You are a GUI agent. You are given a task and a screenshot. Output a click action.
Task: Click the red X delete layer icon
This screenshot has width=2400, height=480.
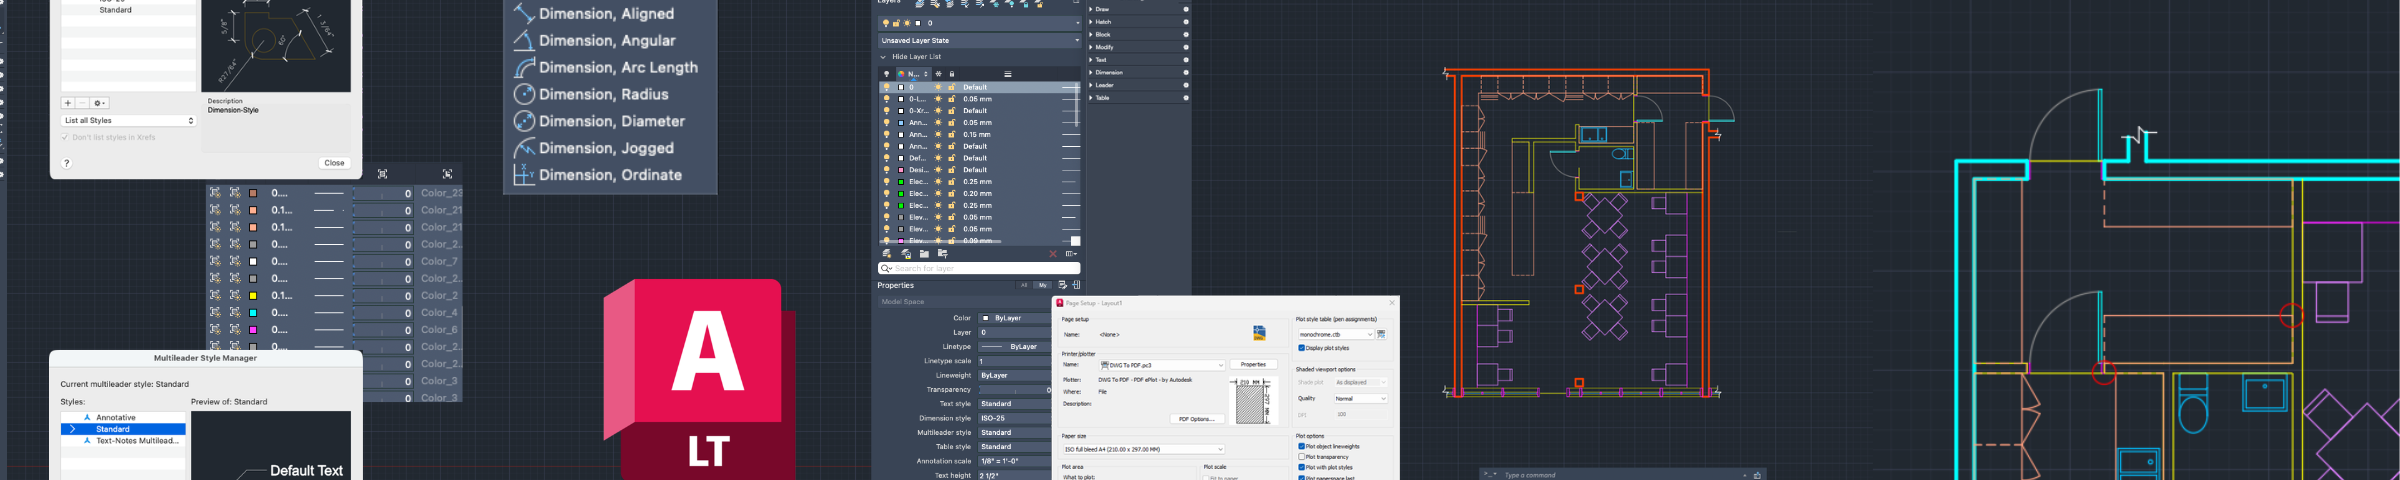(1052, 254)
